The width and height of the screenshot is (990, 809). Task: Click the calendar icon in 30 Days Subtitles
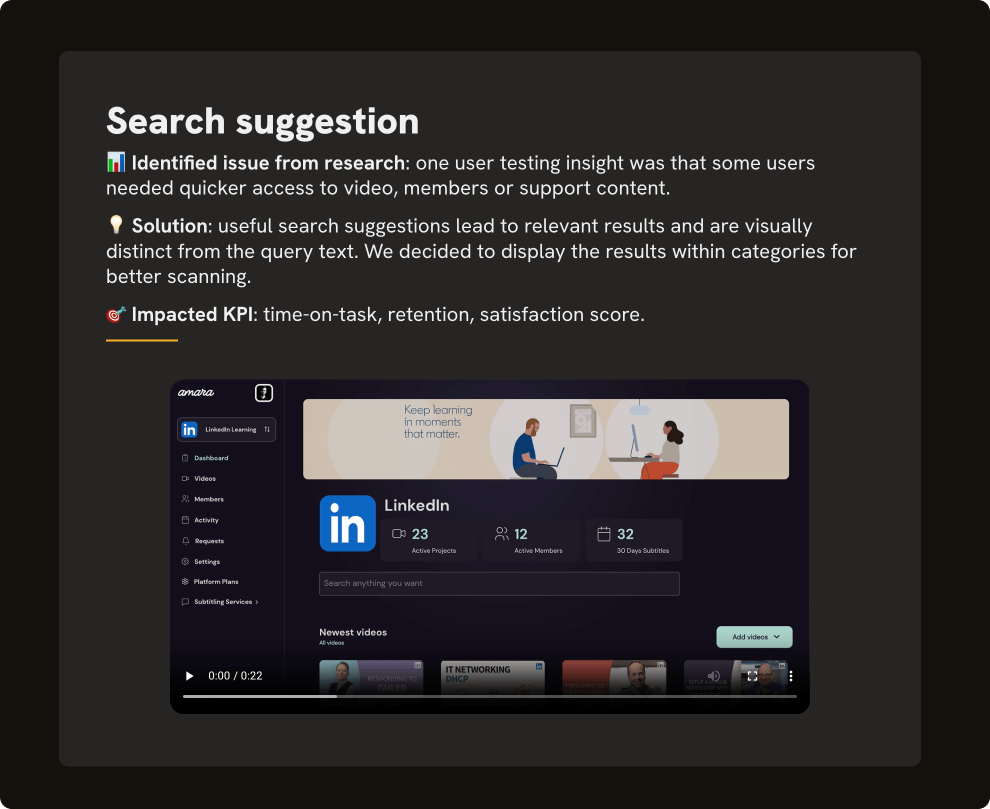tap(604, 534)
